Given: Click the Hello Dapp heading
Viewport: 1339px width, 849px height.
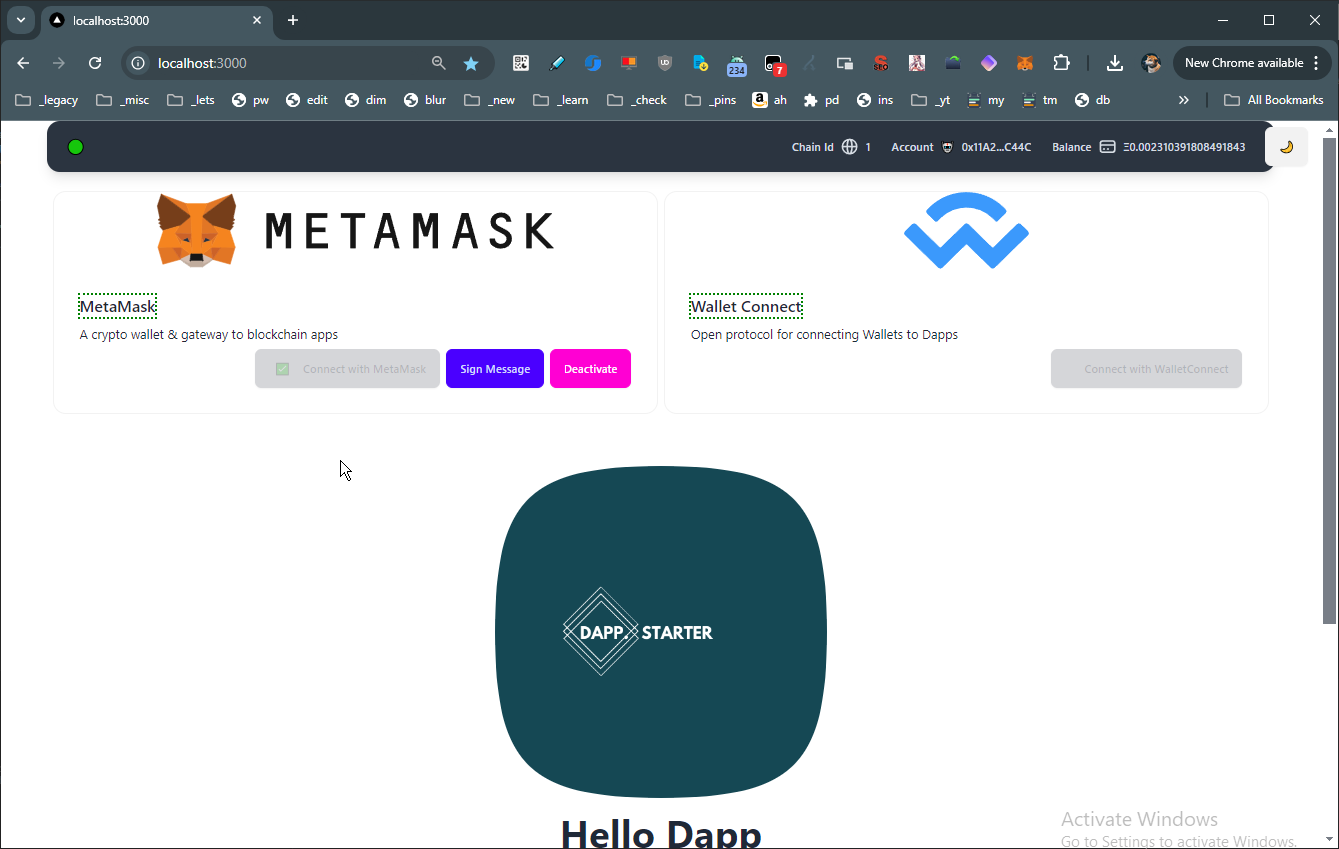Looking at the screenshot, I should click(x=661, y=834).
